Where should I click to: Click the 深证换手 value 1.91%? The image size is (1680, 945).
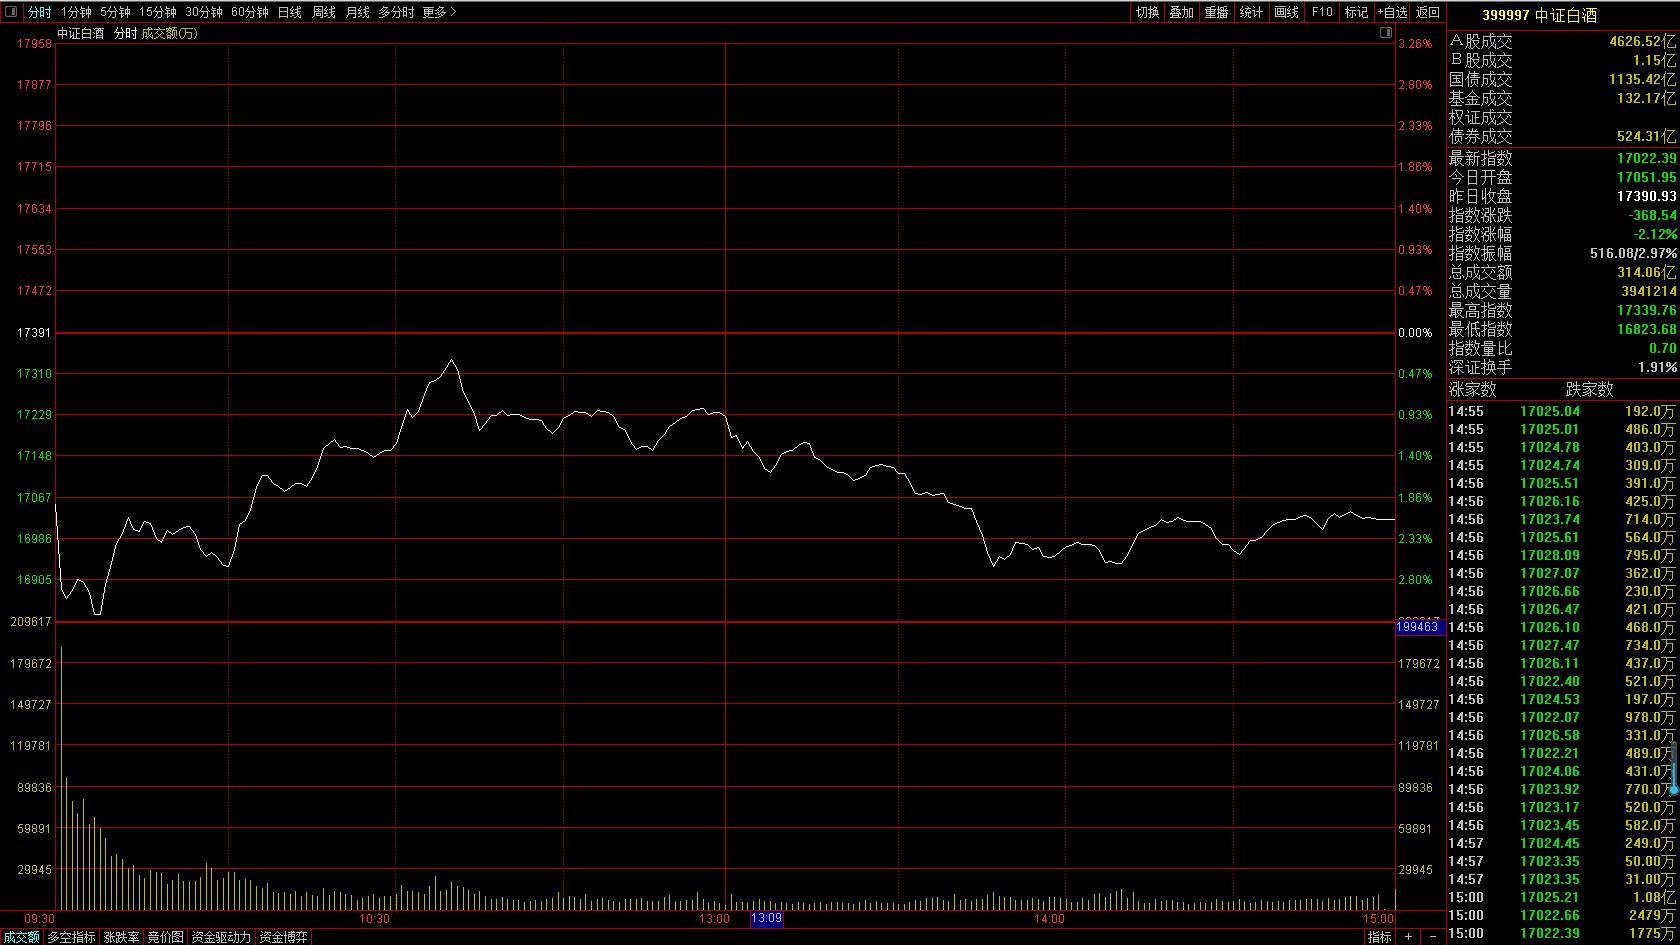click(x=1657, y=367)
